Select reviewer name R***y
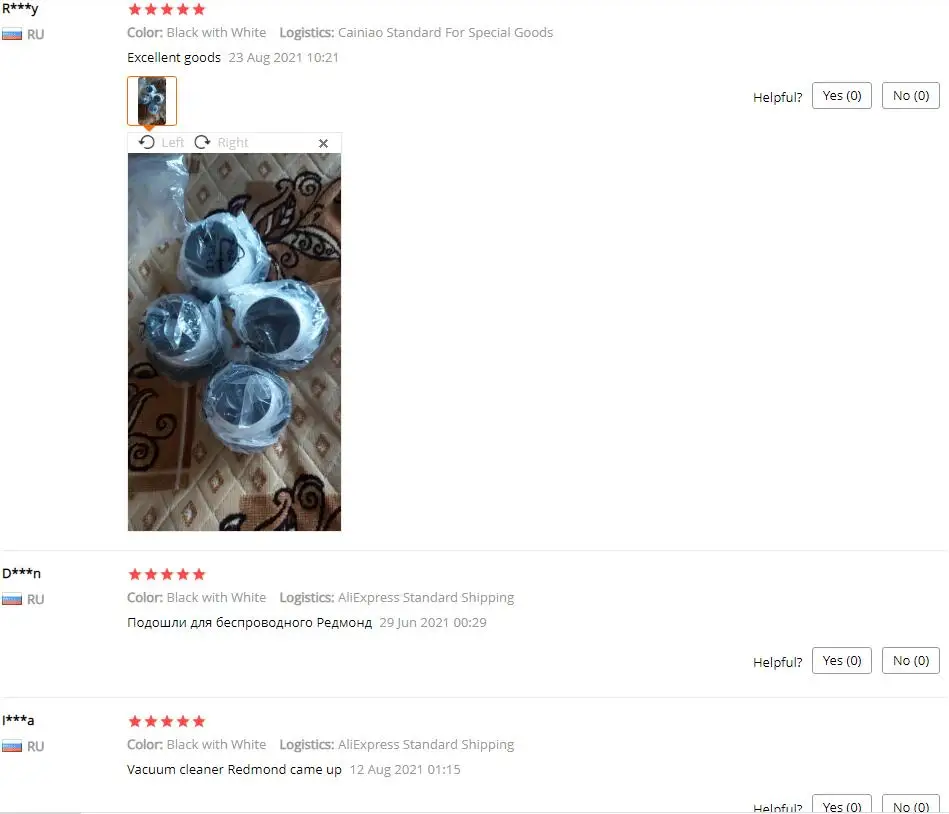 pos(20,9)
